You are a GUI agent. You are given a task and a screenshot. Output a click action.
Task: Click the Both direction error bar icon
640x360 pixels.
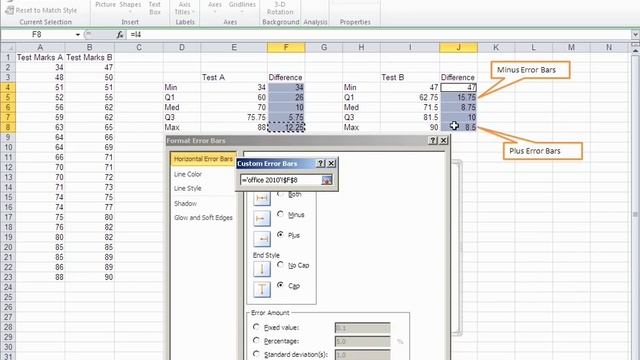262,198
